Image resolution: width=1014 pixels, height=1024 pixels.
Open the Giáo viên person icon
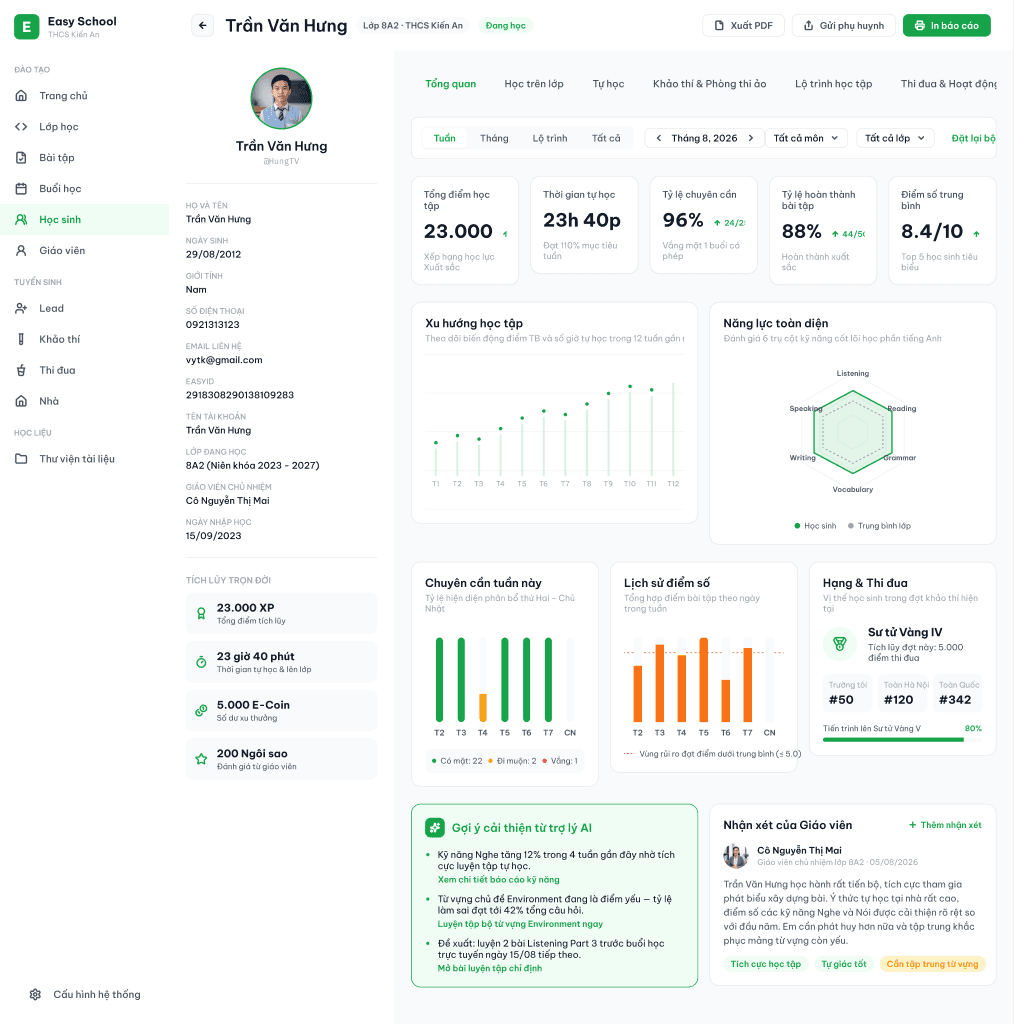pos(22,251)
